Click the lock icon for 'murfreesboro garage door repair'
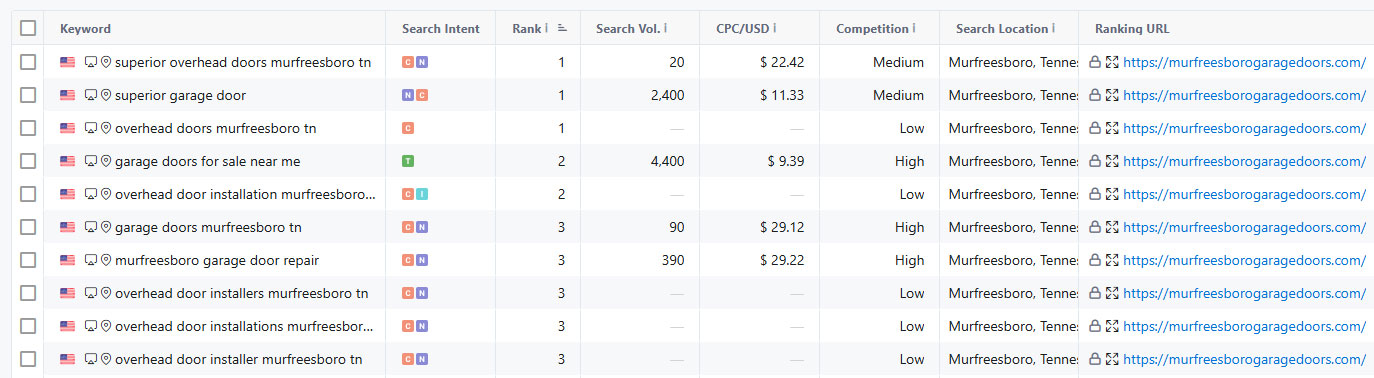The height and width of the screenshot is (378, 1374). tap(1095, 260)
